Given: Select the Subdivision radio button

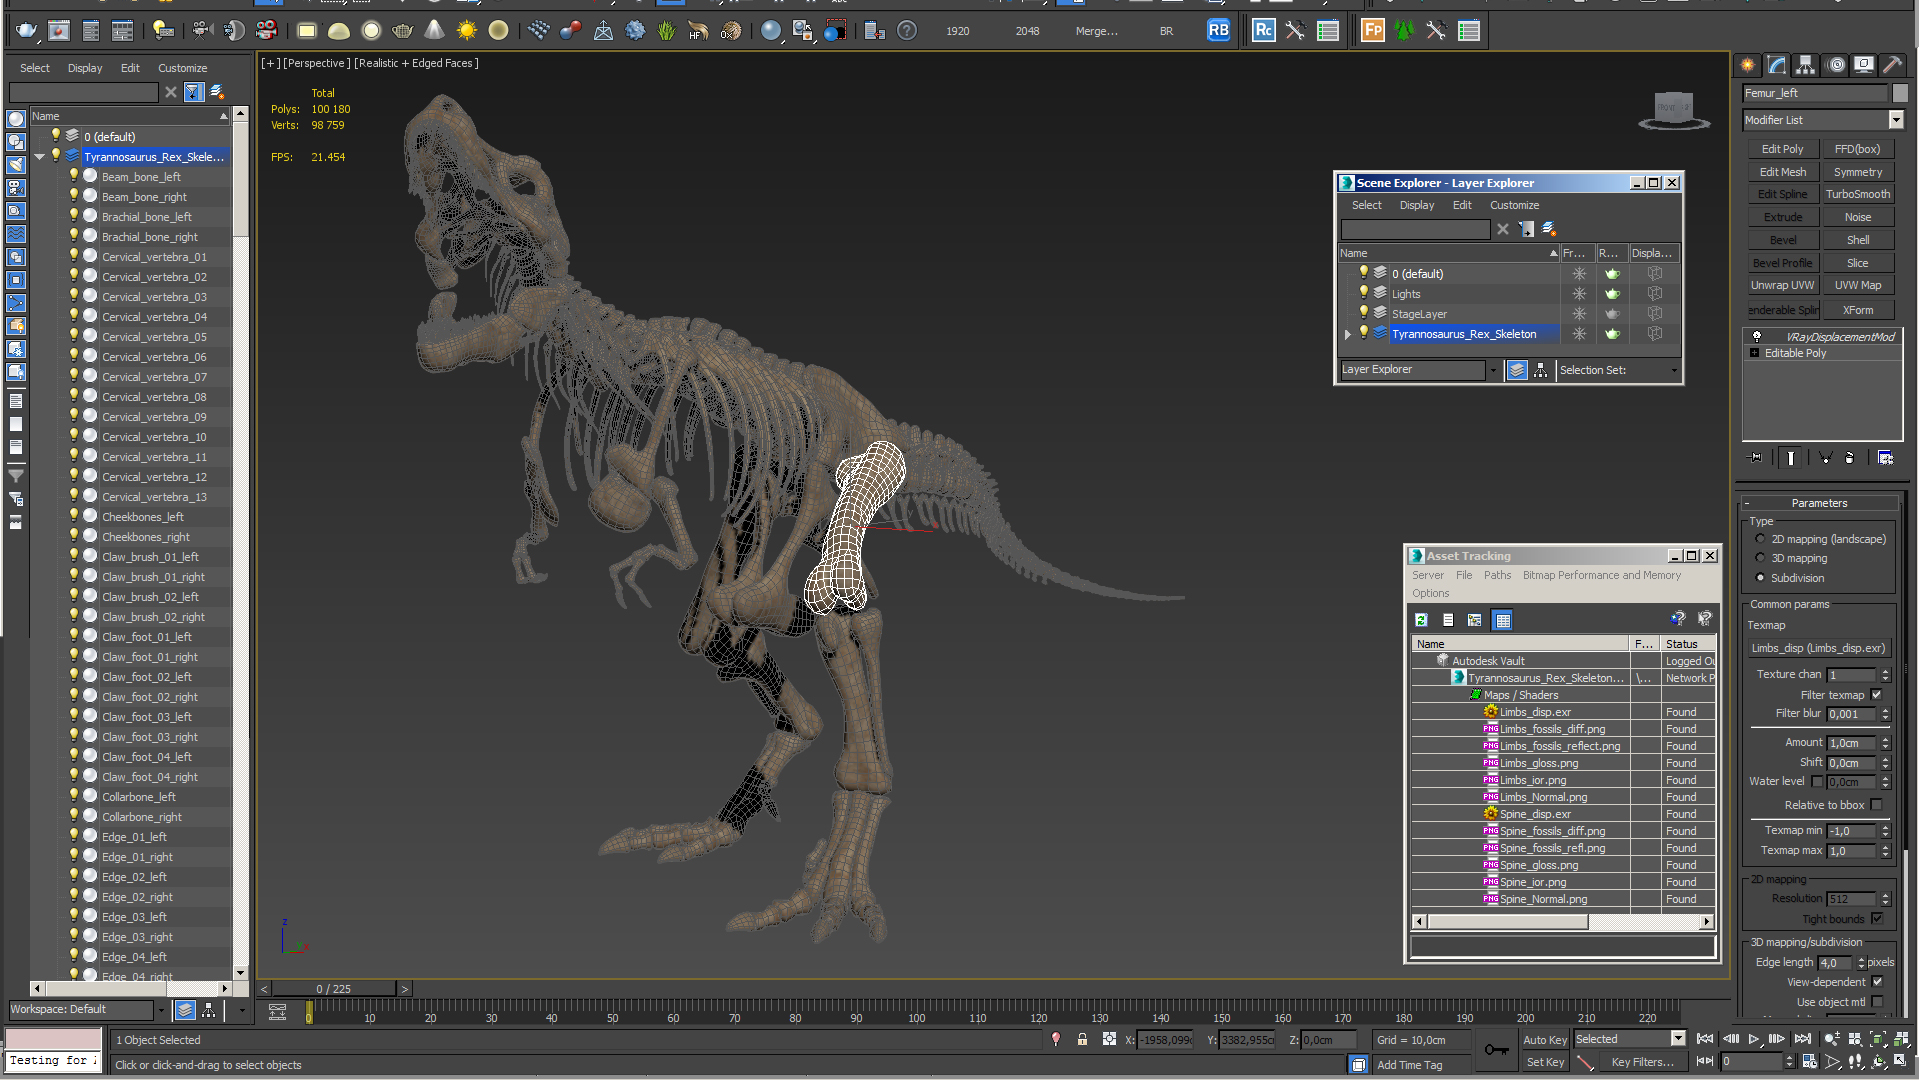Looking at the screenshot, I should point(1760,578).
